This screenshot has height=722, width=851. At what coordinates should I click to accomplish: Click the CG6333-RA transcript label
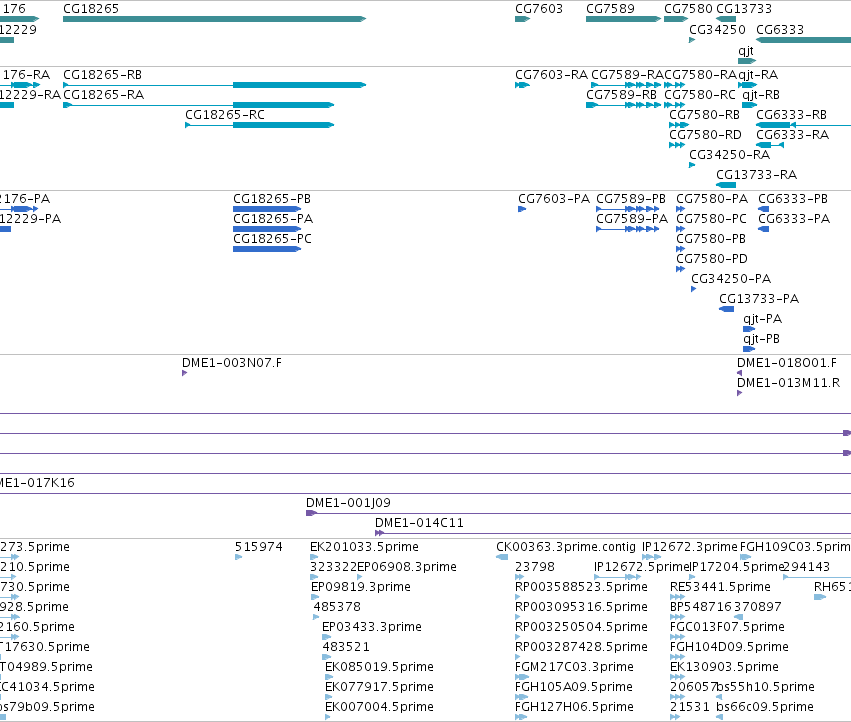(x=793, y=135)
